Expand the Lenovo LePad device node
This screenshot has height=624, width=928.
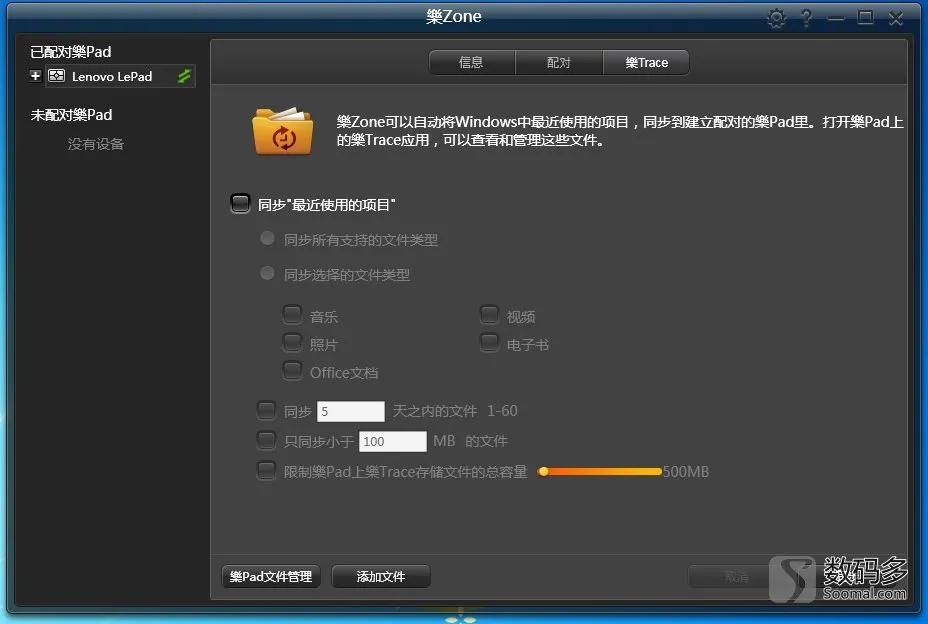[x=36, y=76]
